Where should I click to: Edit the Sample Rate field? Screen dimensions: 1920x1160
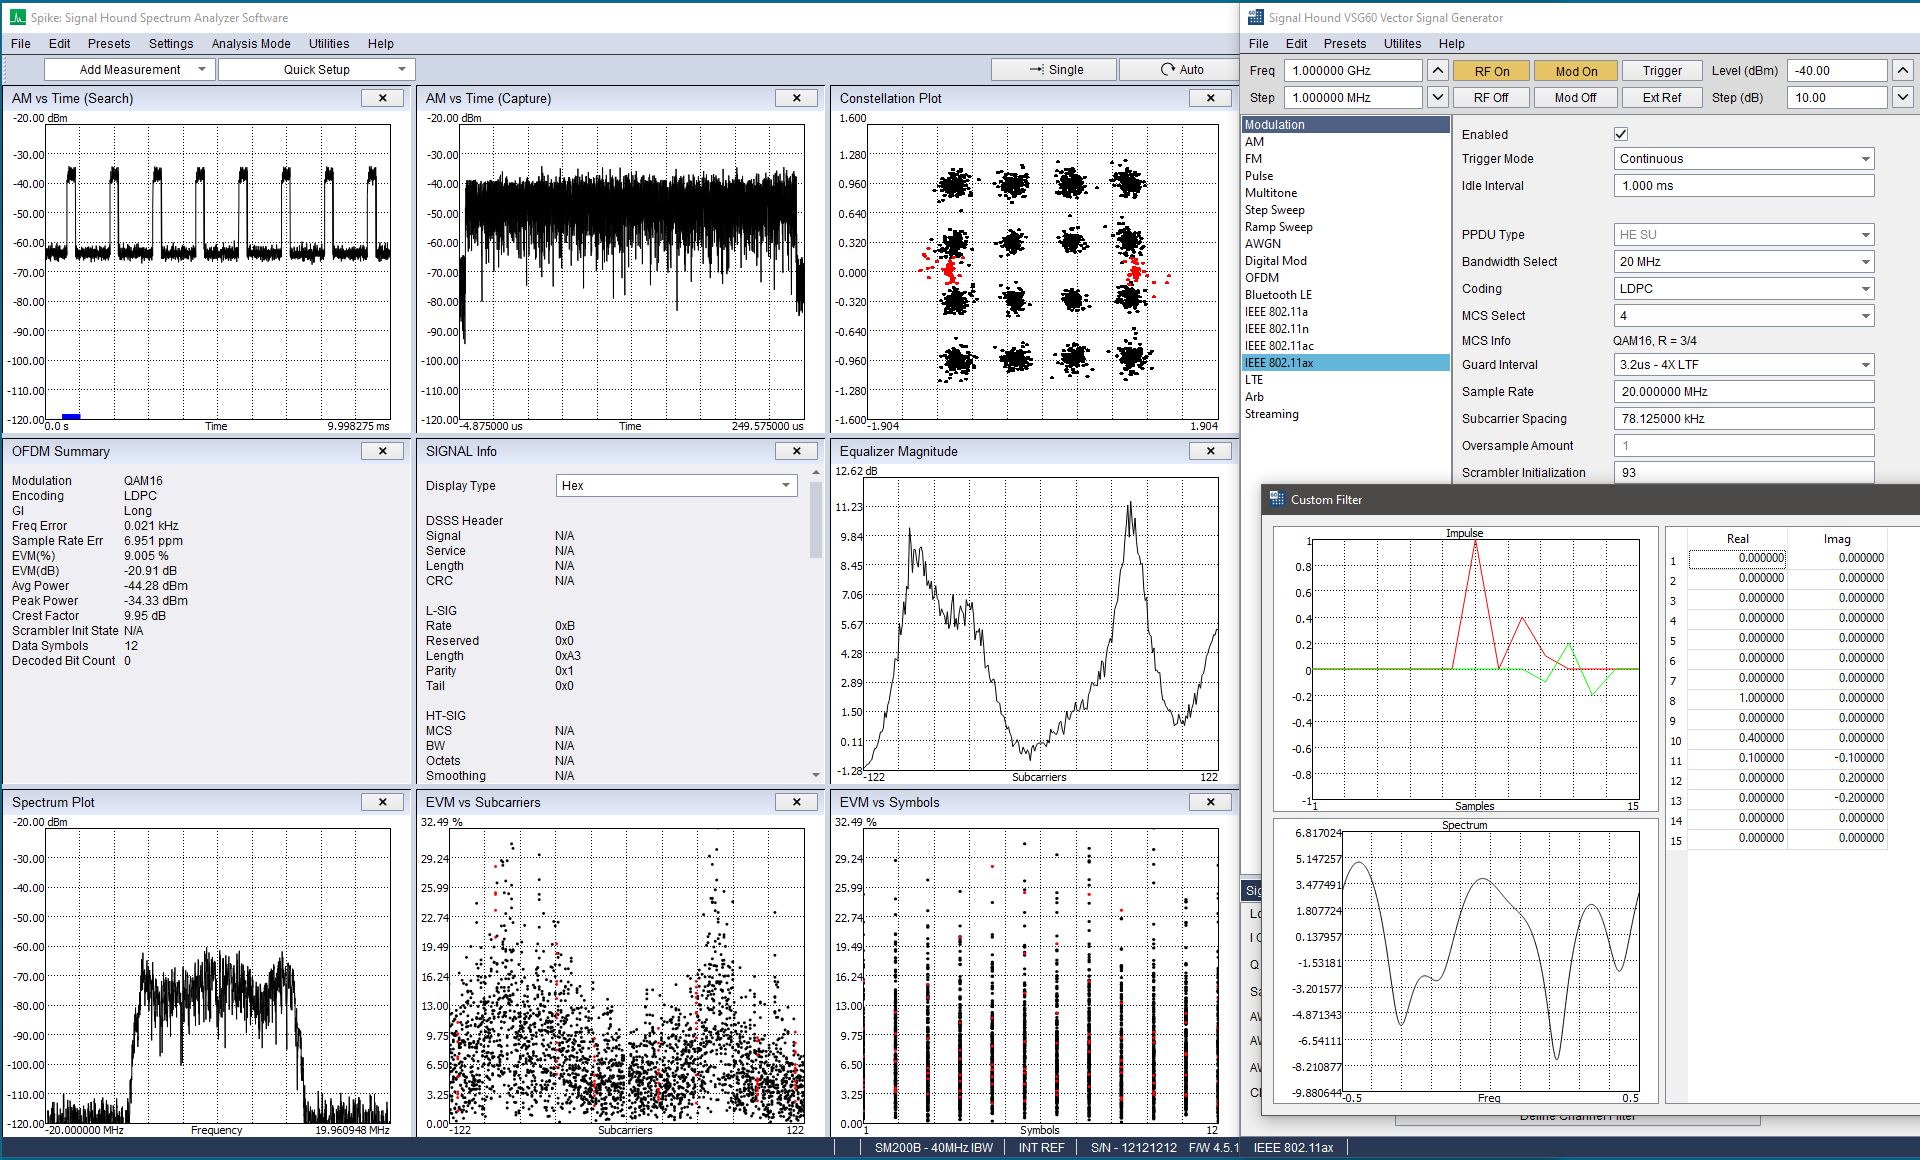1744,391
